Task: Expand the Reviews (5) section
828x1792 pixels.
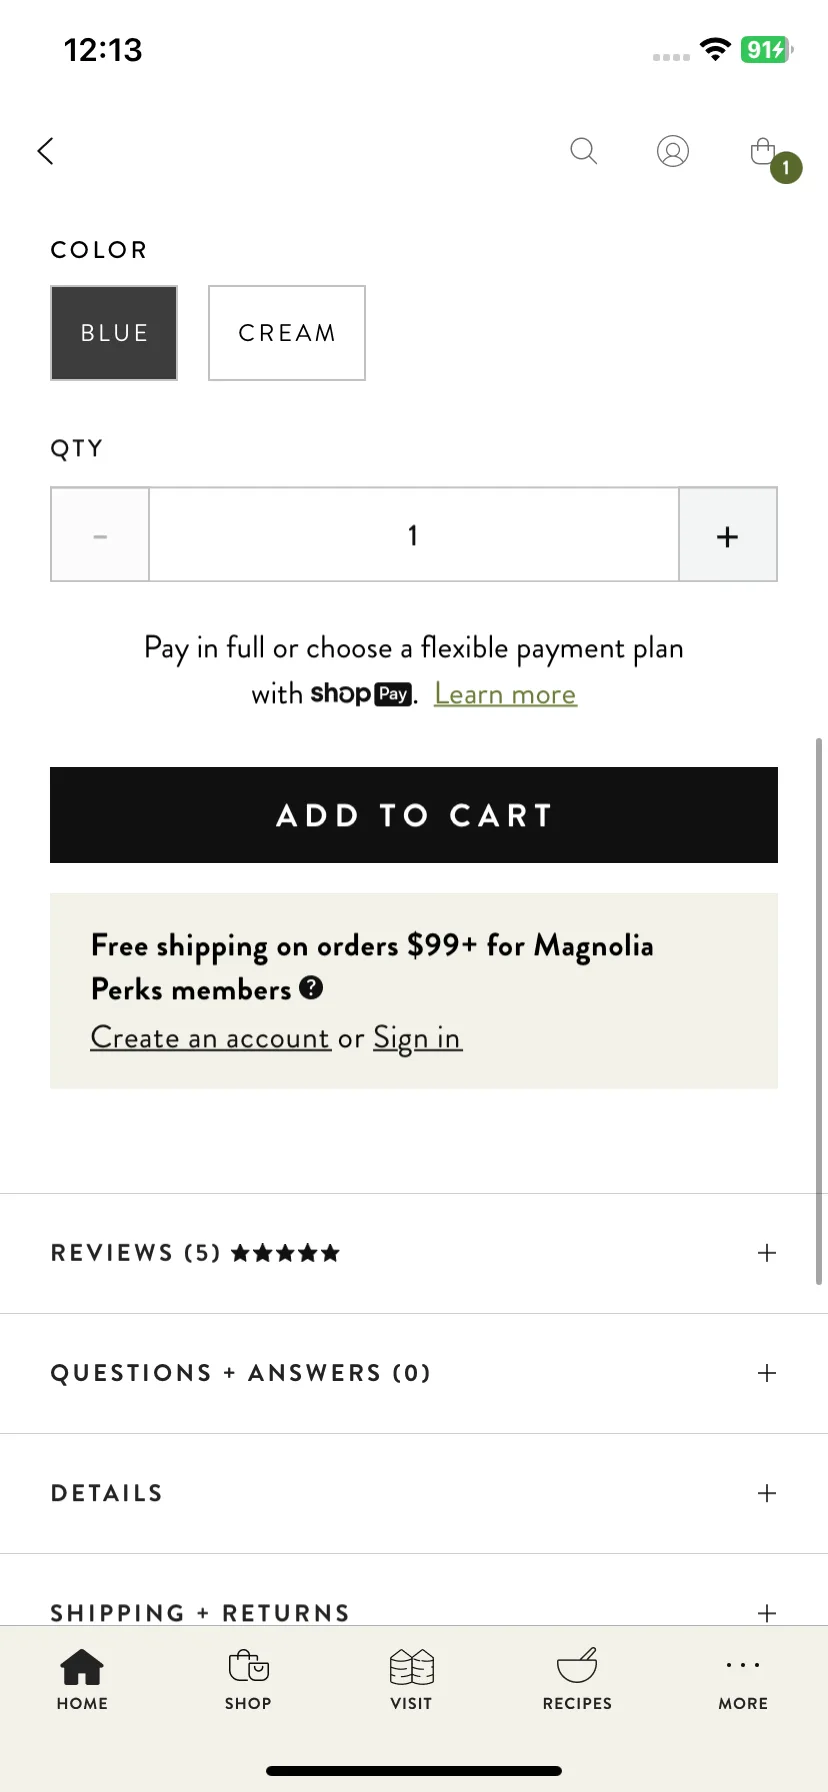Action: click(414, 1253)
